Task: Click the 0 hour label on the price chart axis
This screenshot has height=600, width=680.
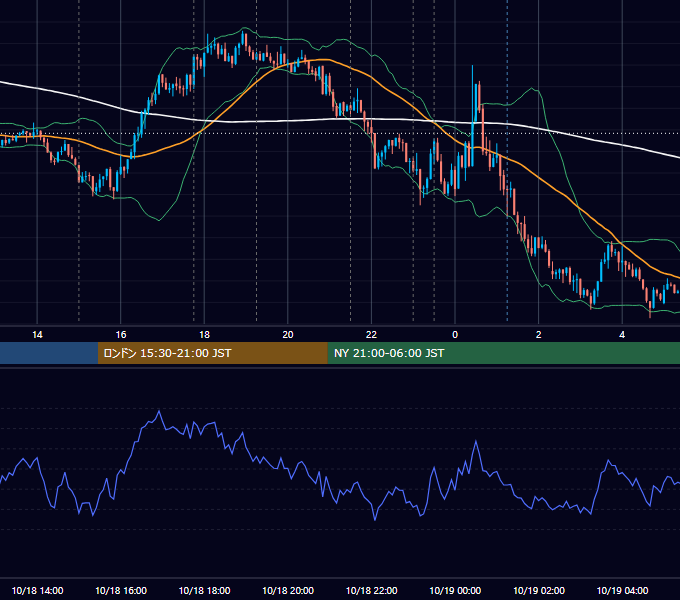Action: 455,335
